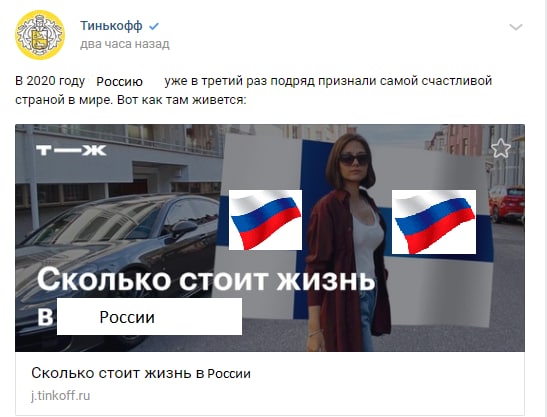This screenshot has width=547, height=417.
Task: Click the white 'России' label box on the image
Action: [x=149, y=317]
